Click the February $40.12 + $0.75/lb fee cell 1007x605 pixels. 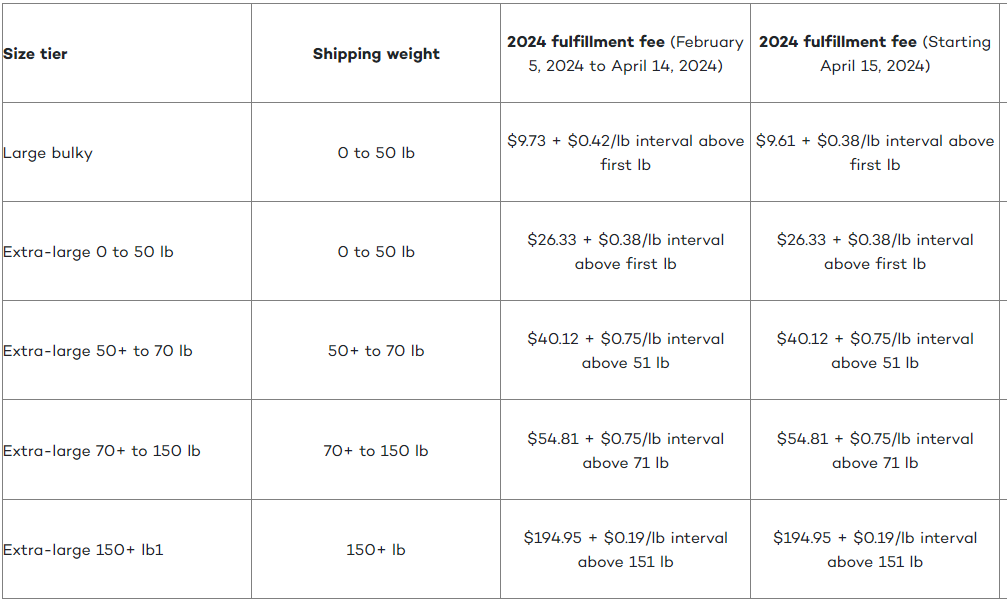[x=626, y=350]
